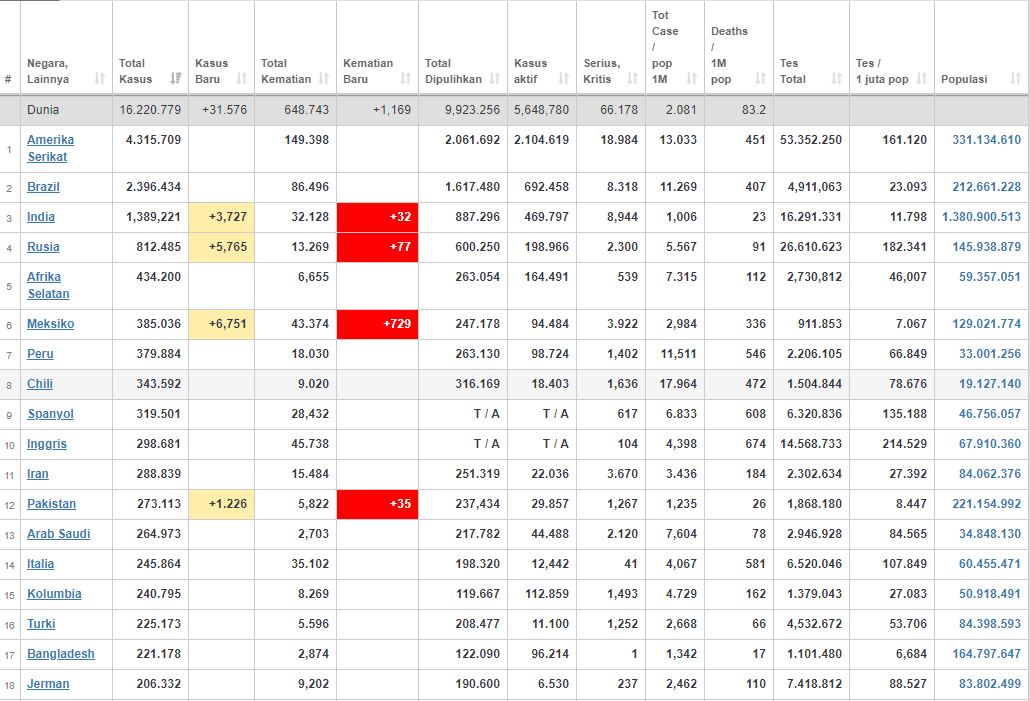Image resolution: width=1030 pixels, height=701 pixels.
Task: Sort by Total Kasus column arrows
Action: point(175,79)
